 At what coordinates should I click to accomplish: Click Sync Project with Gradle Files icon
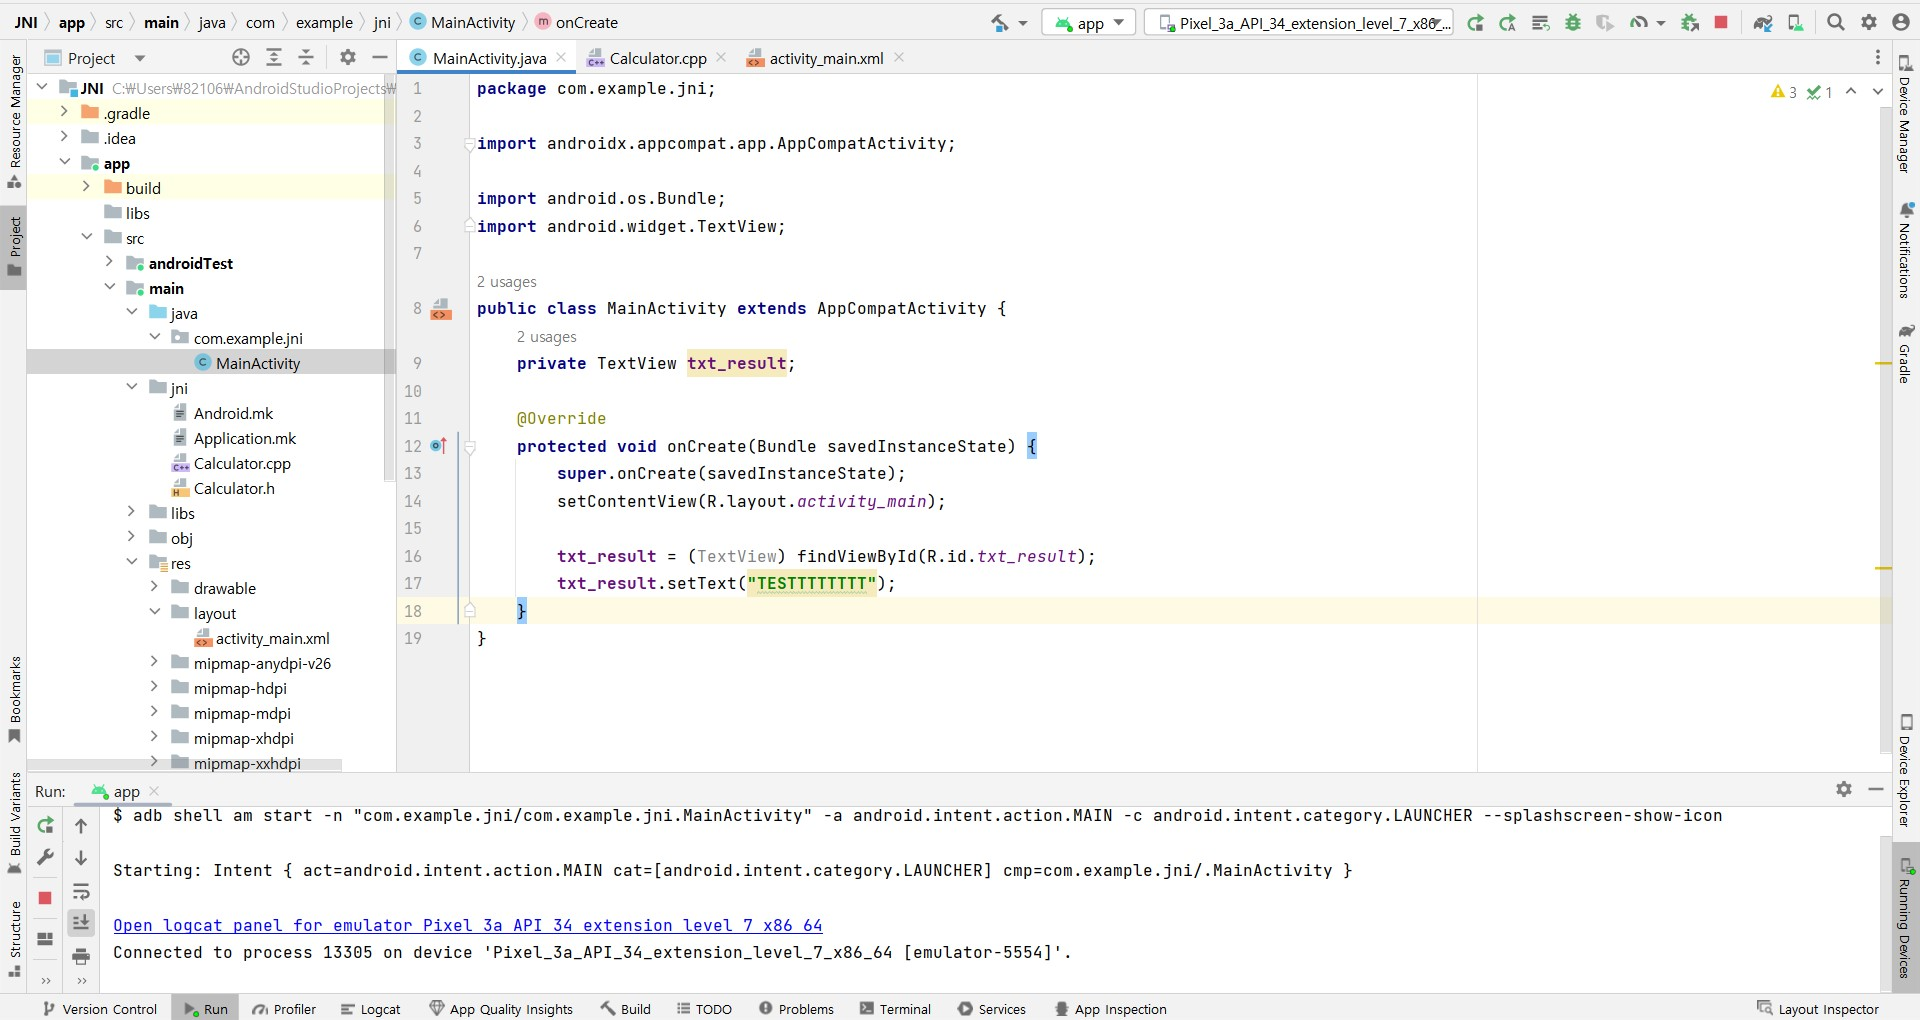tap(1763, 22)
